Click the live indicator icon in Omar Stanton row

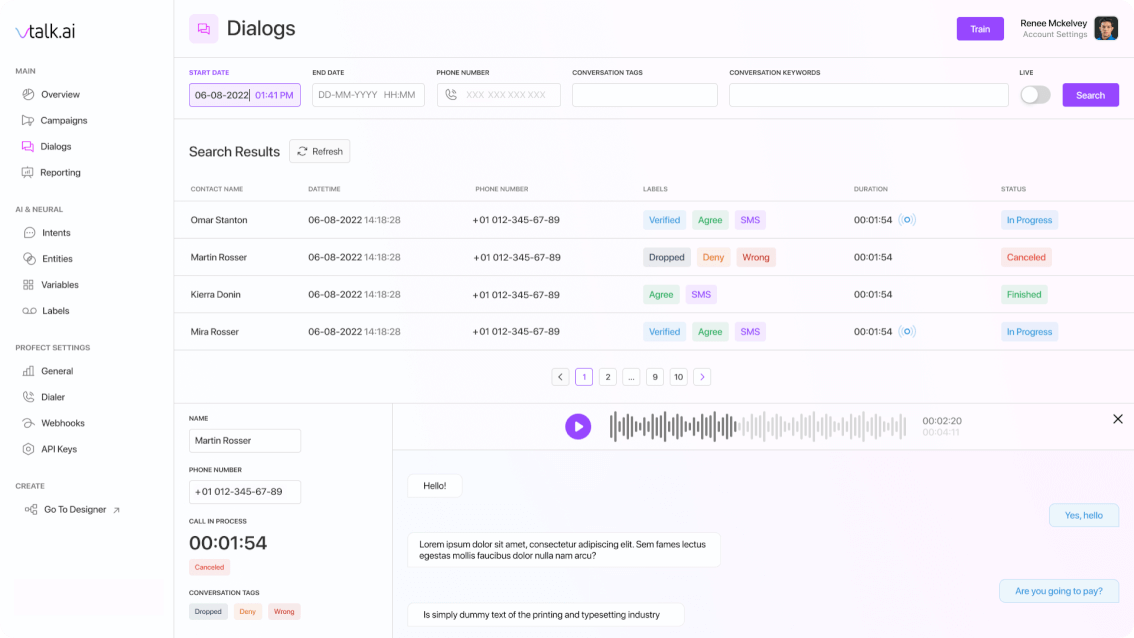point(907,220)
